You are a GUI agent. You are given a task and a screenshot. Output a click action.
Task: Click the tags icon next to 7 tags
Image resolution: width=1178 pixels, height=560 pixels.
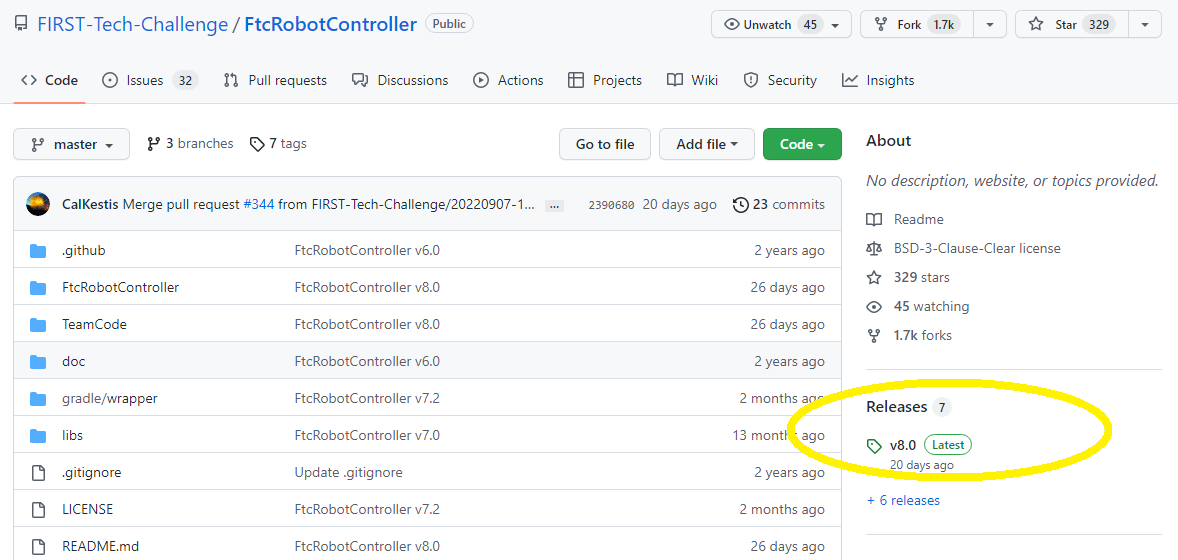257,144
